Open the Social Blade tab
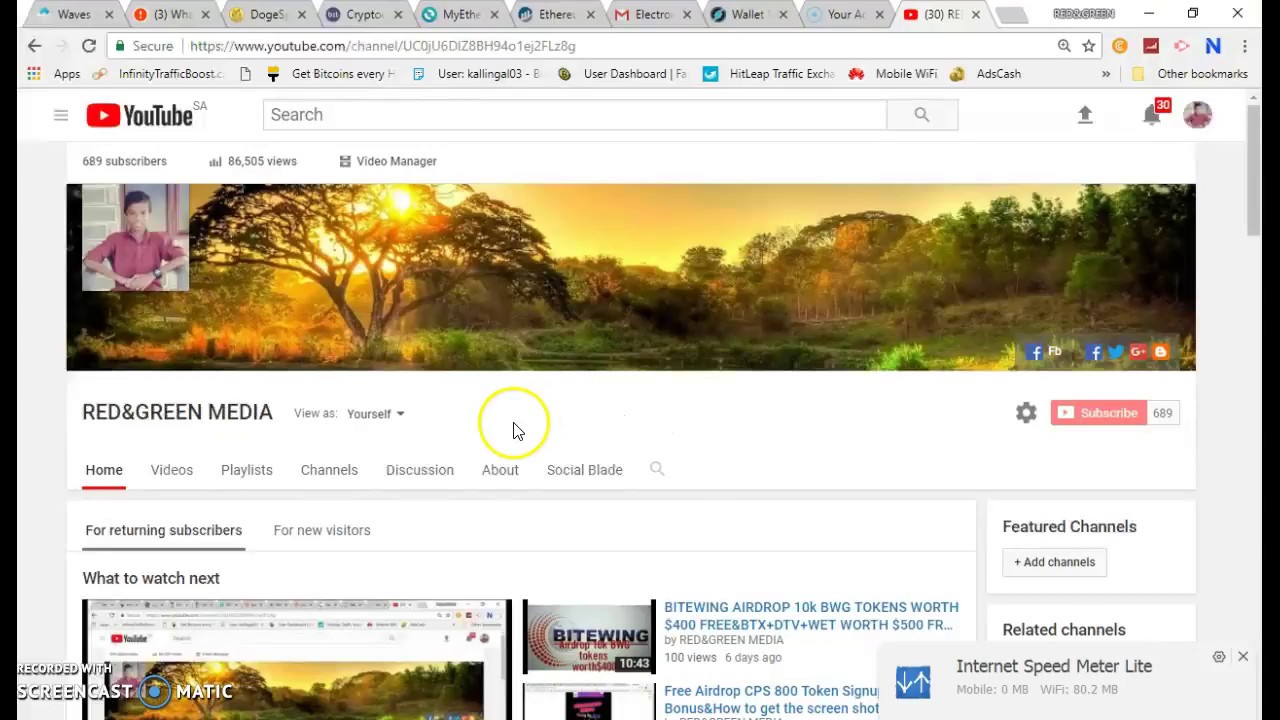 pos(585,470)
